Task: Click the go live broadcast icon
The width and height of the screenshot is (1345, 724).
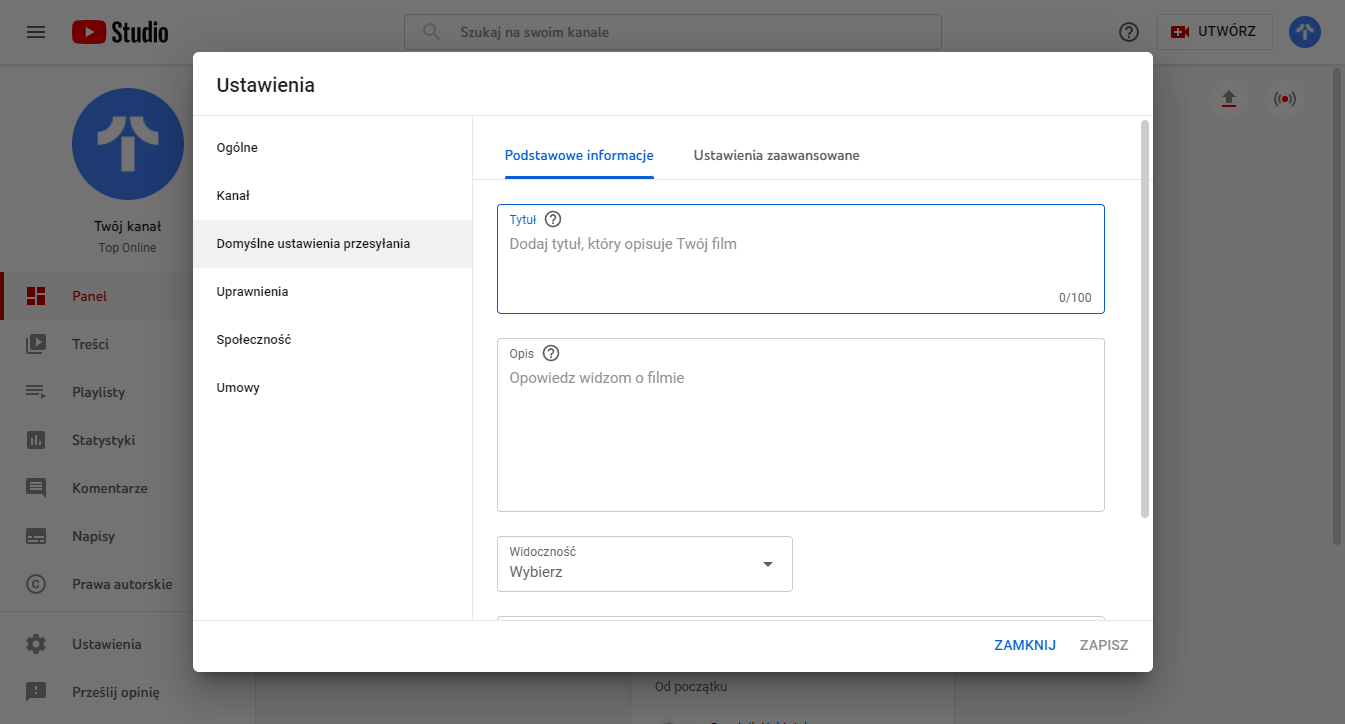Action: point(1285,99)
